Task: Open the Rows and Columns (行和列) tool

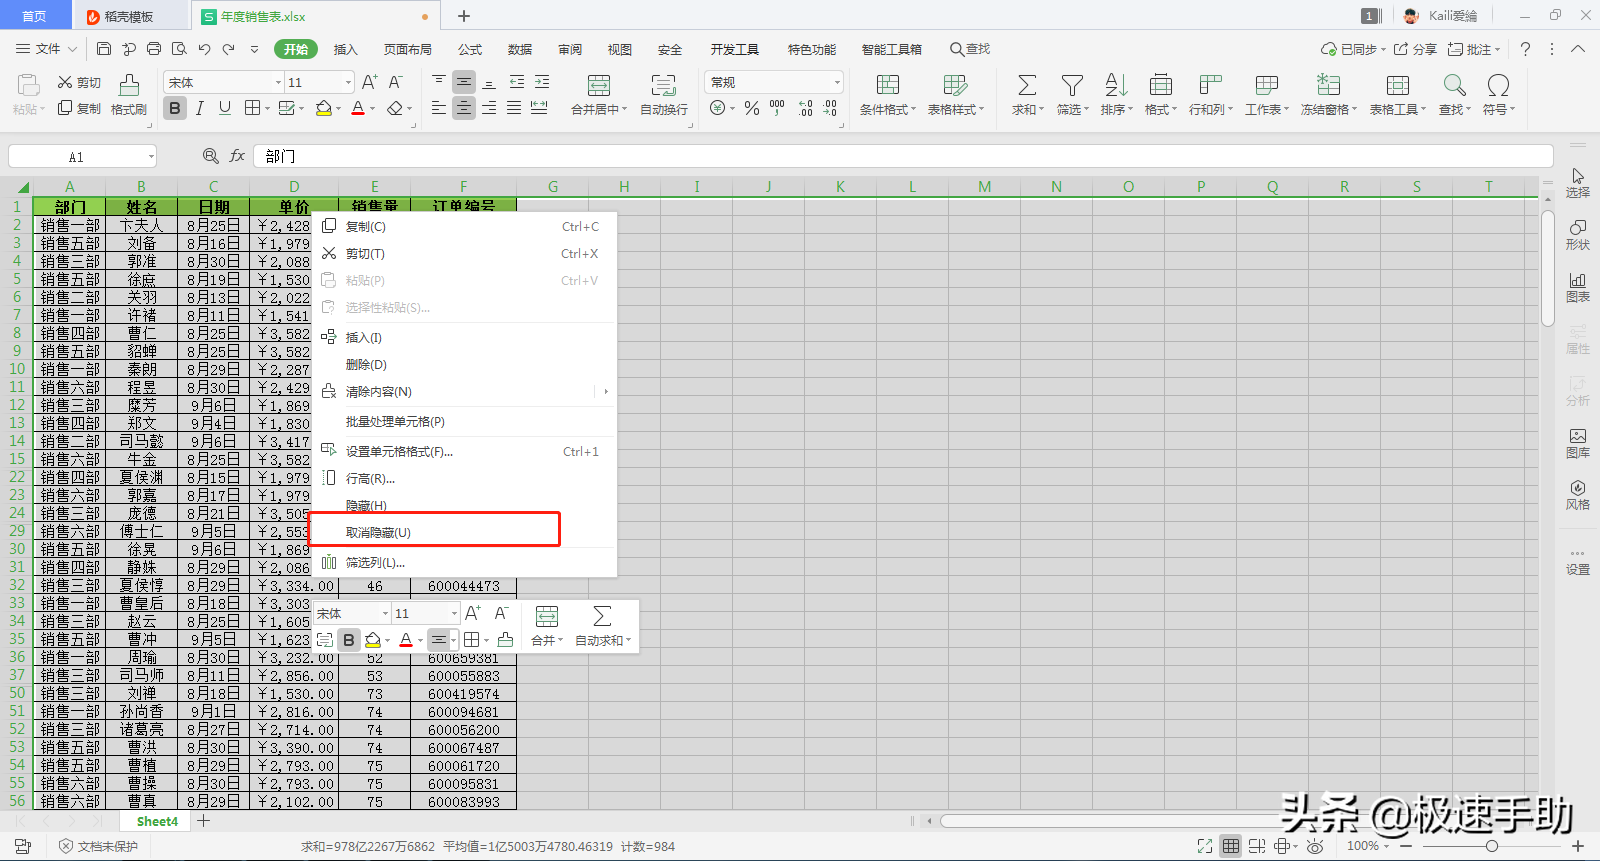Action: pyautogui.click(x=1211, y=95)
